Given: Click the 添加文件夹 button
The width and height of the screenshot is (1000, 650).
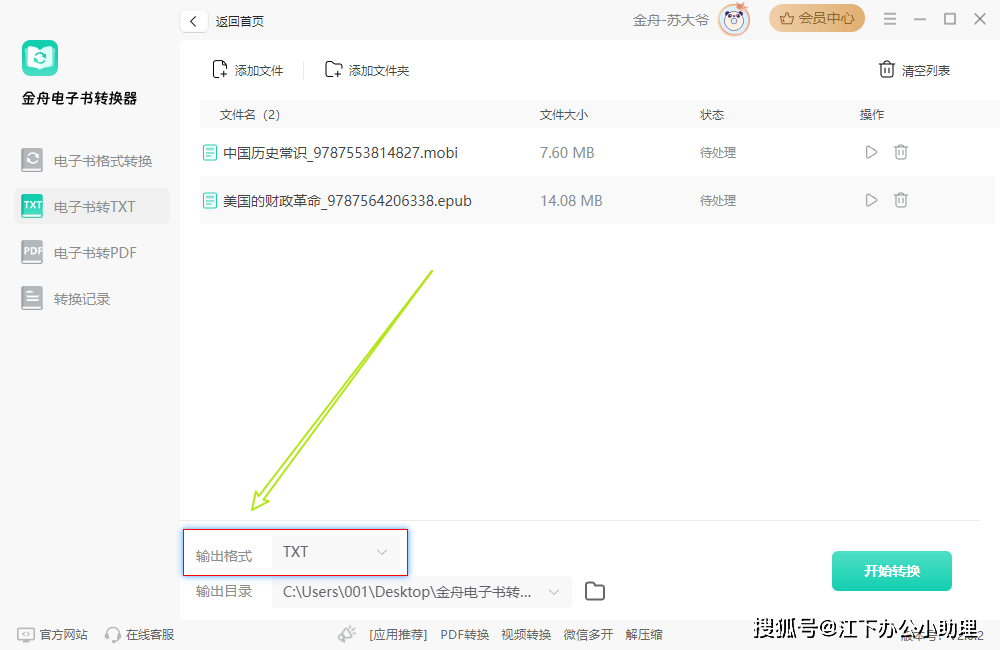Looking at the screenshot, I should pos(367,70).
